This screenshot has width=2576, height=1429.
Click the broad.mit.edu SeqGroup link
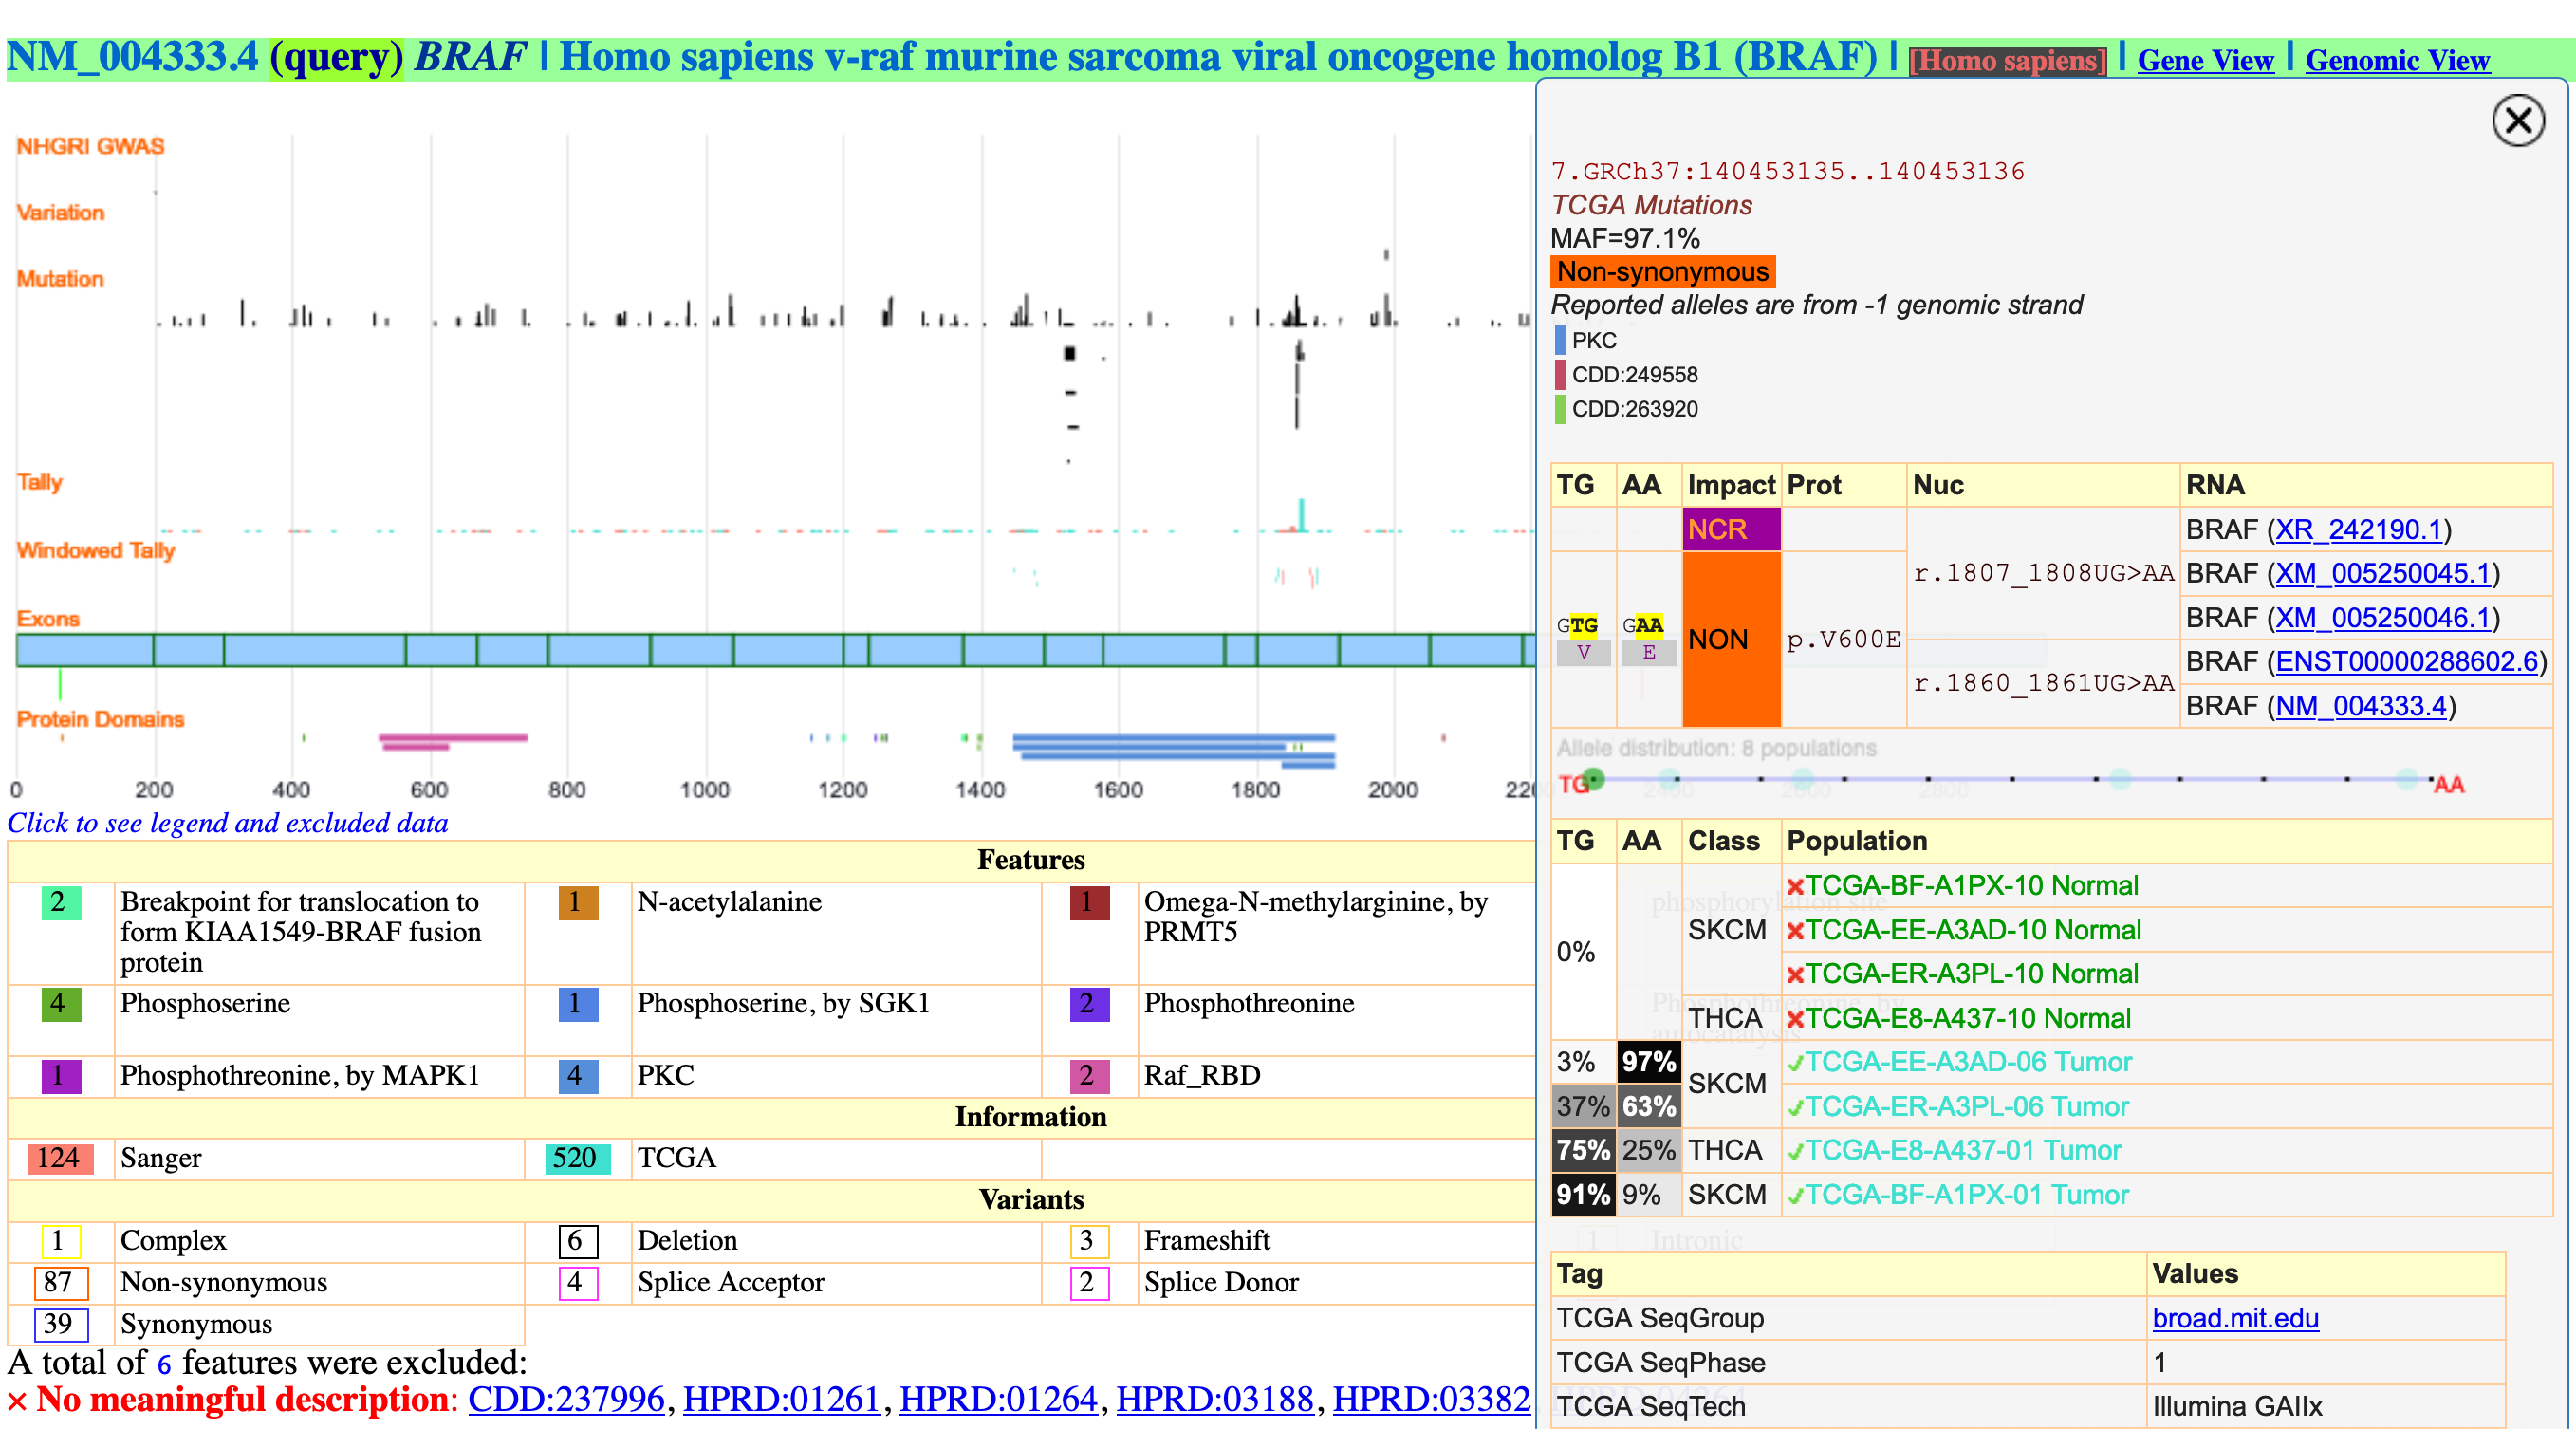click(x=2234, y=1318)
